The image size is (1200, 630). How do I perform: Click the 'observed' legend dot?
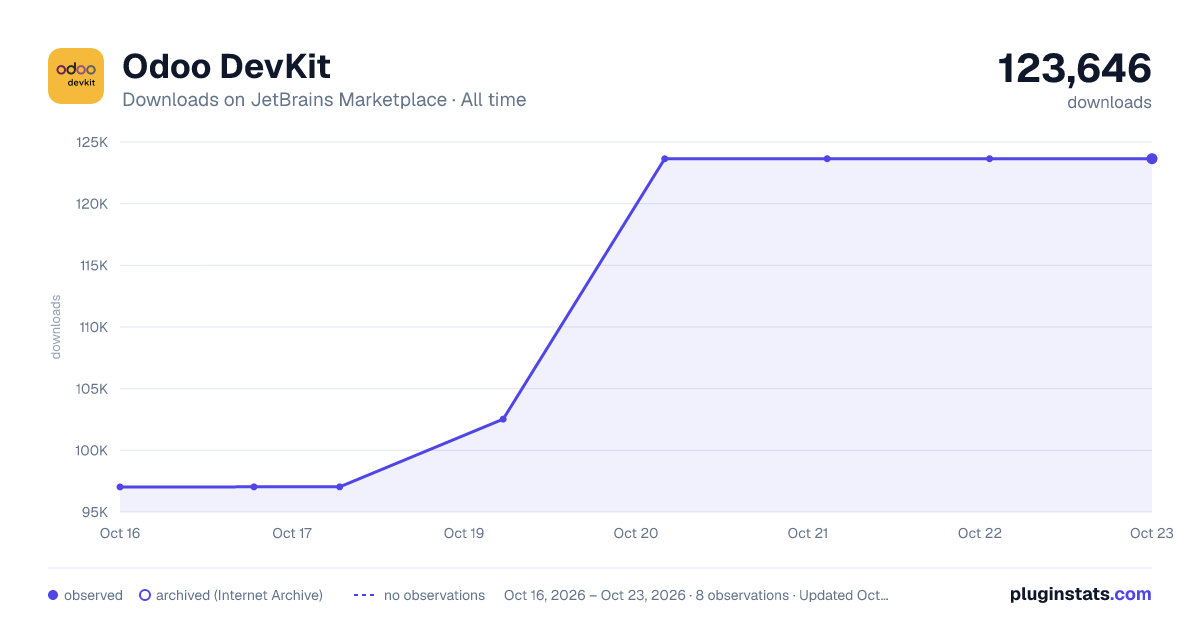[x=53, y=595]
